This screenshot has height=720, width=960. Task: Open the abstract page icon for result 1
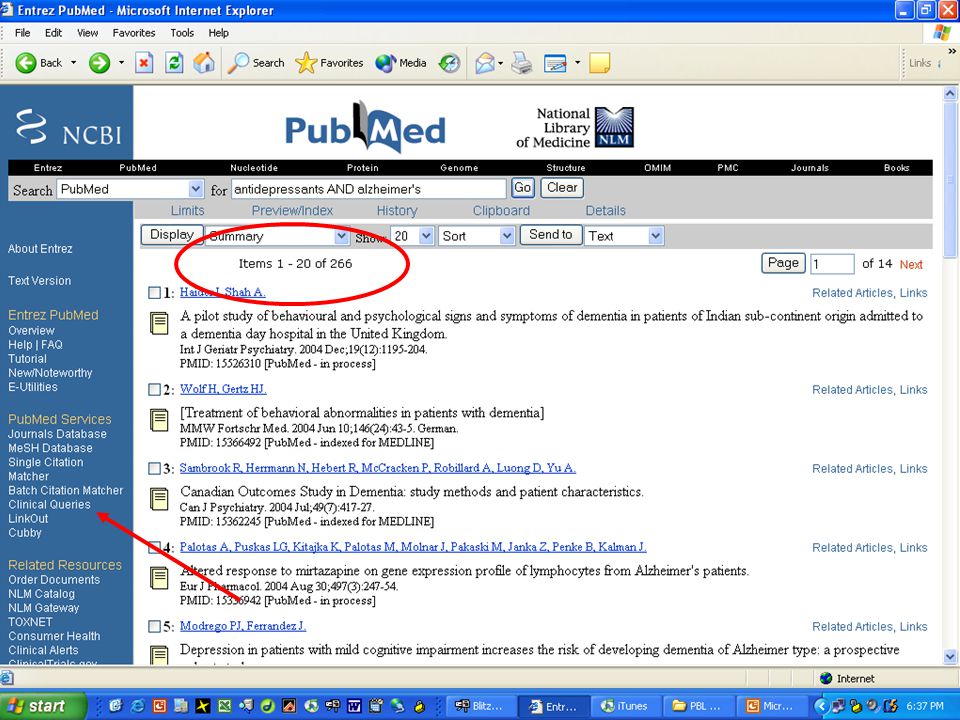(x=159, y=323)
